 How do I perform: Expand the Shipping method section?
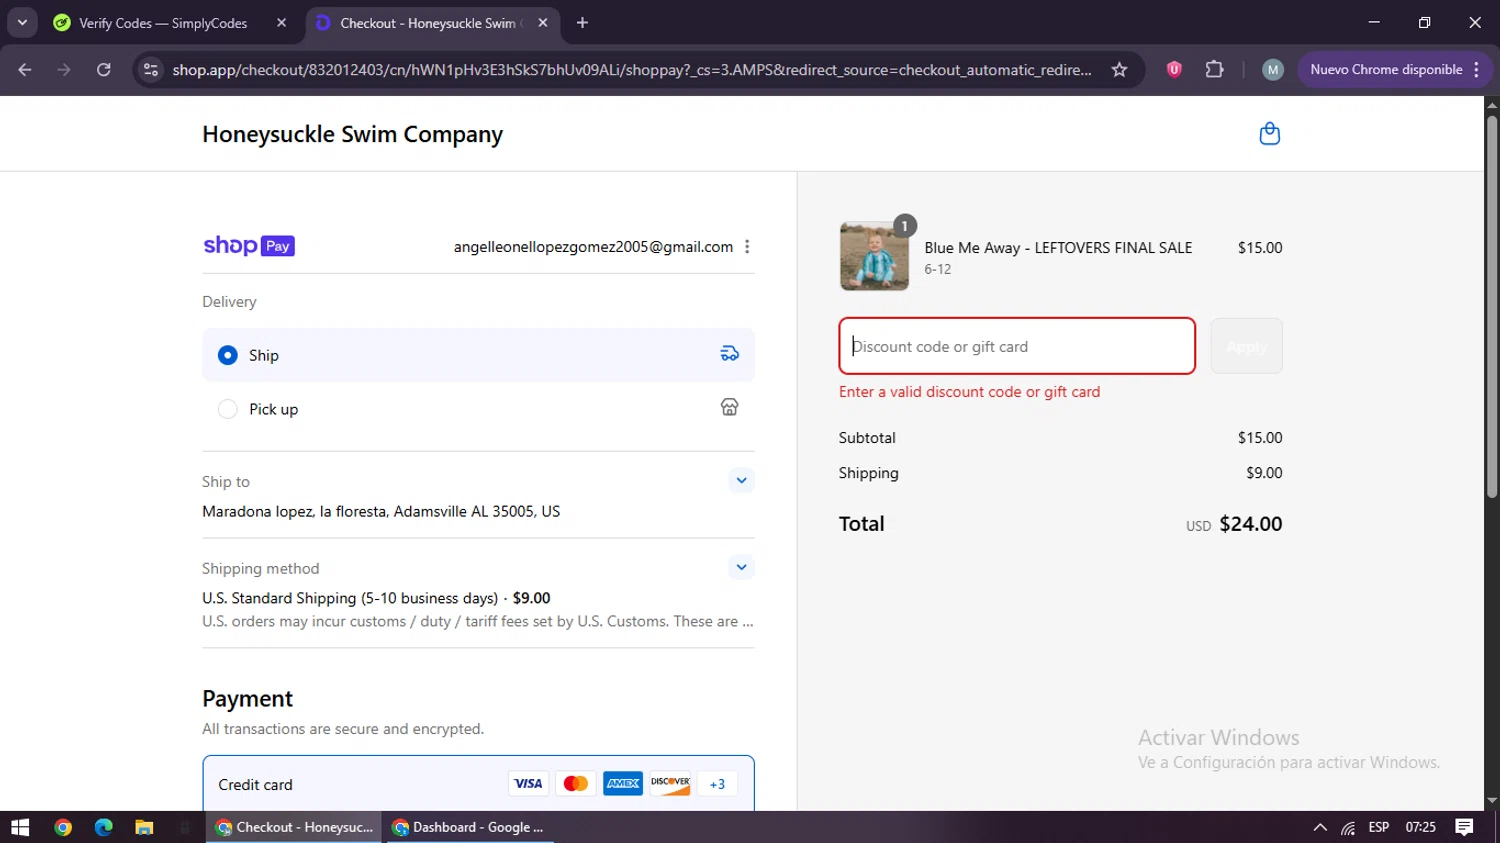[x=741, y=567]
